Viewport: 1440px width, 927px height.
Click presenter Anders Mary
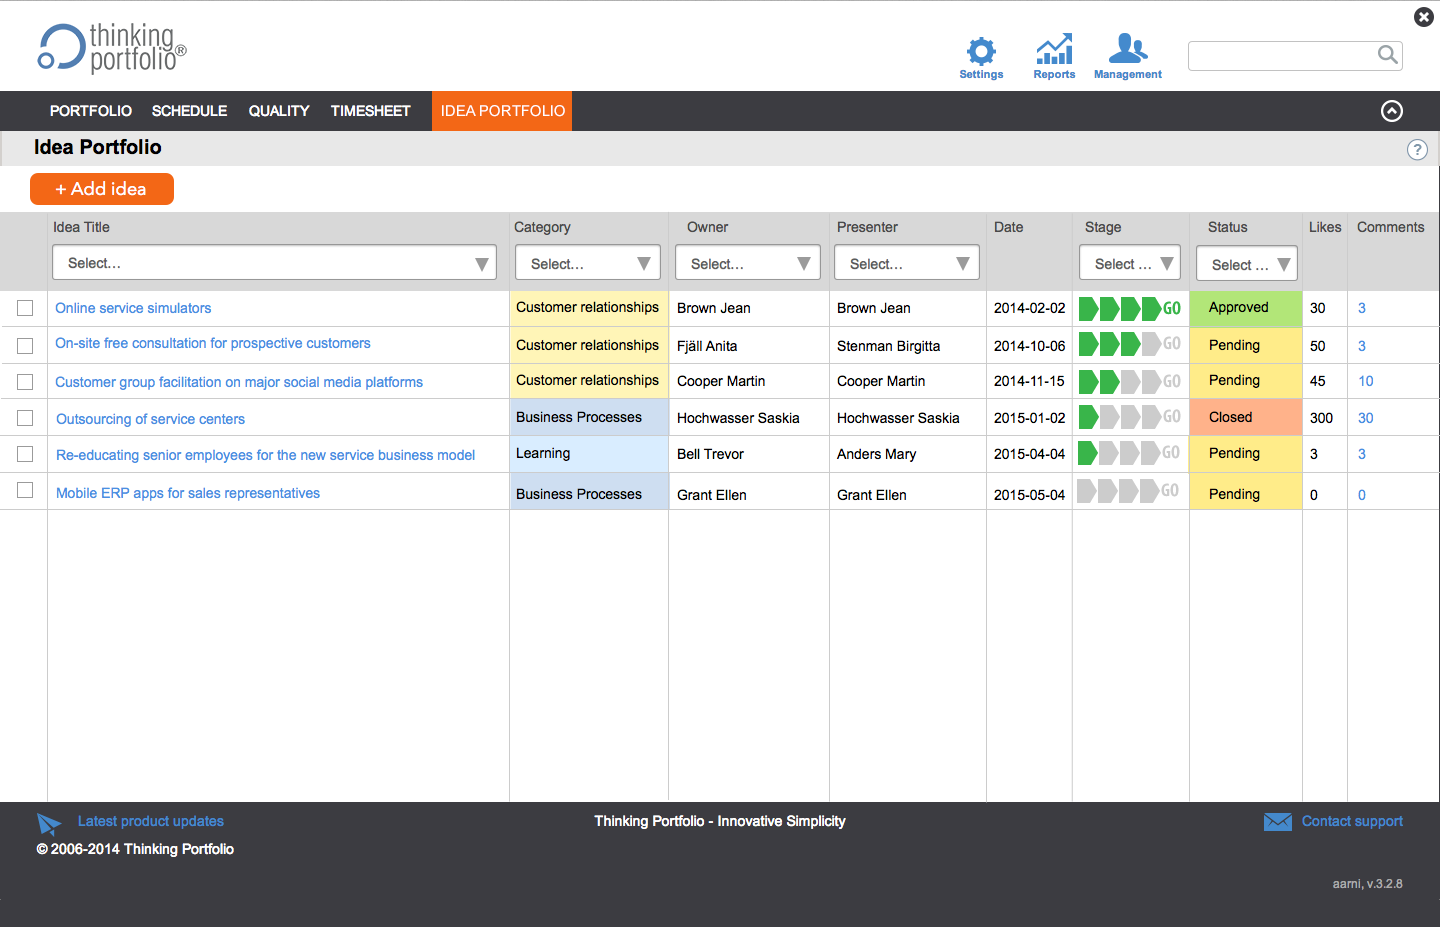tap(876, 454)
